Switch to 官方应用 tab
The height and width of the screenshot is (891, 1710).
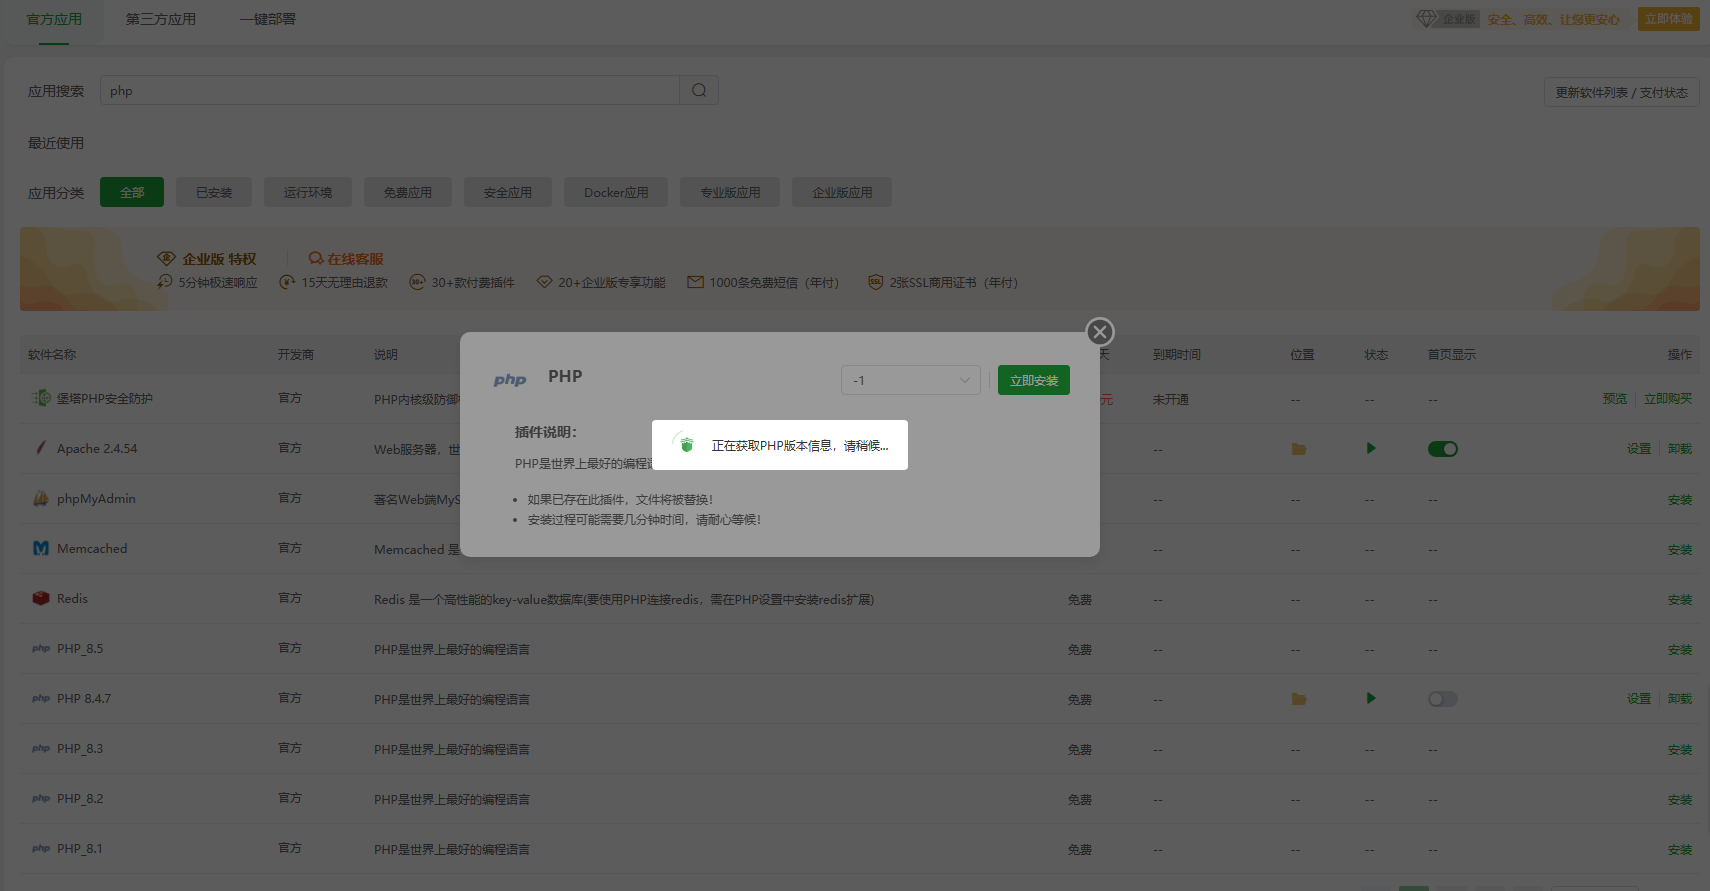click(x=54, y=19)
